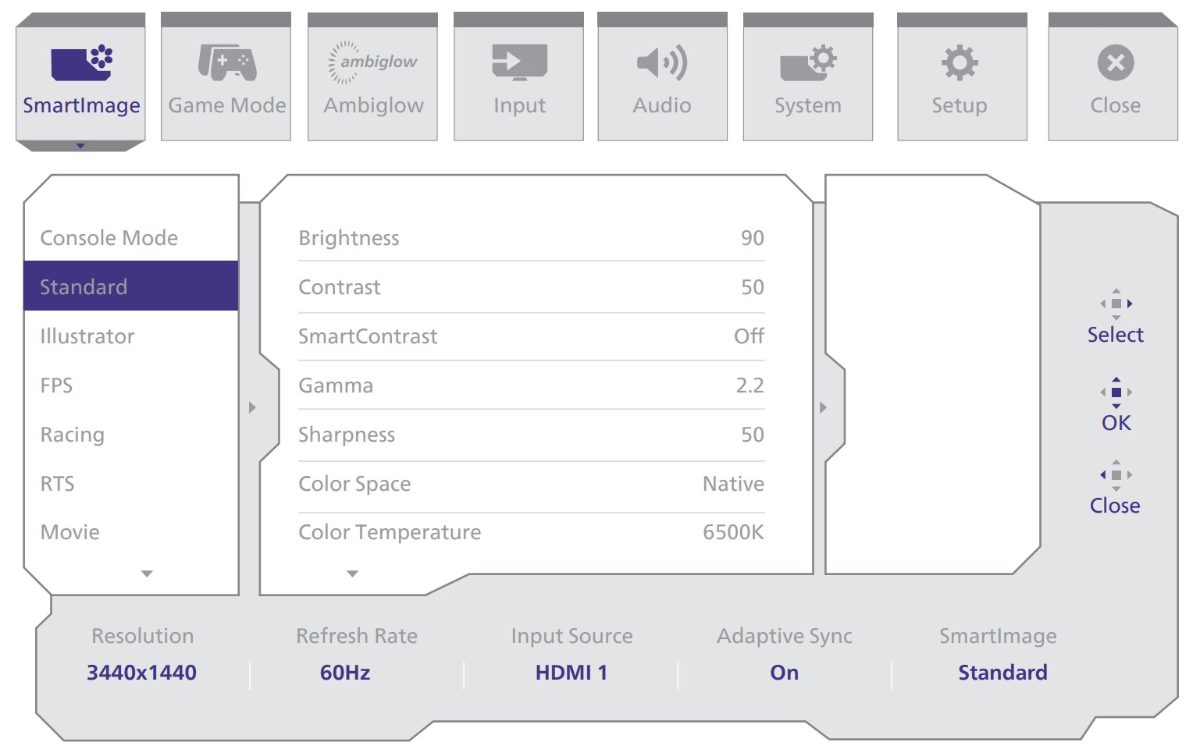The image size is (1200, 753).
Task: Open the Ambiglow tab
Action: (x=373, y=77)
